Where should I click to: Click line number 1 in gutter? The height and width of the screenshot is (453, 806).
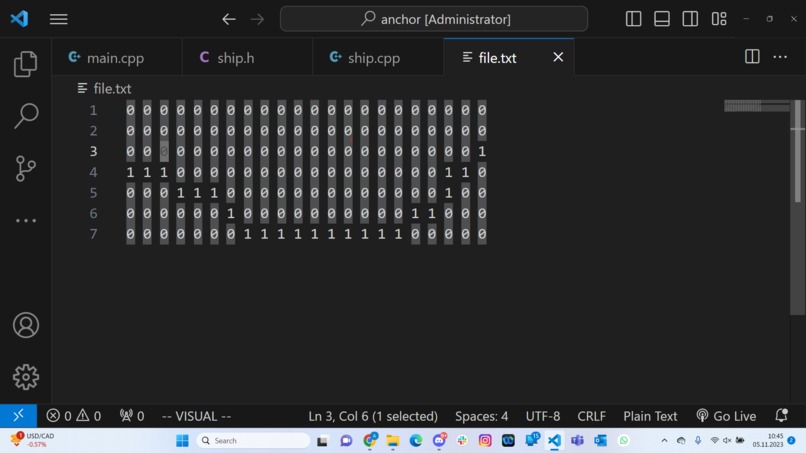(93, 110)
